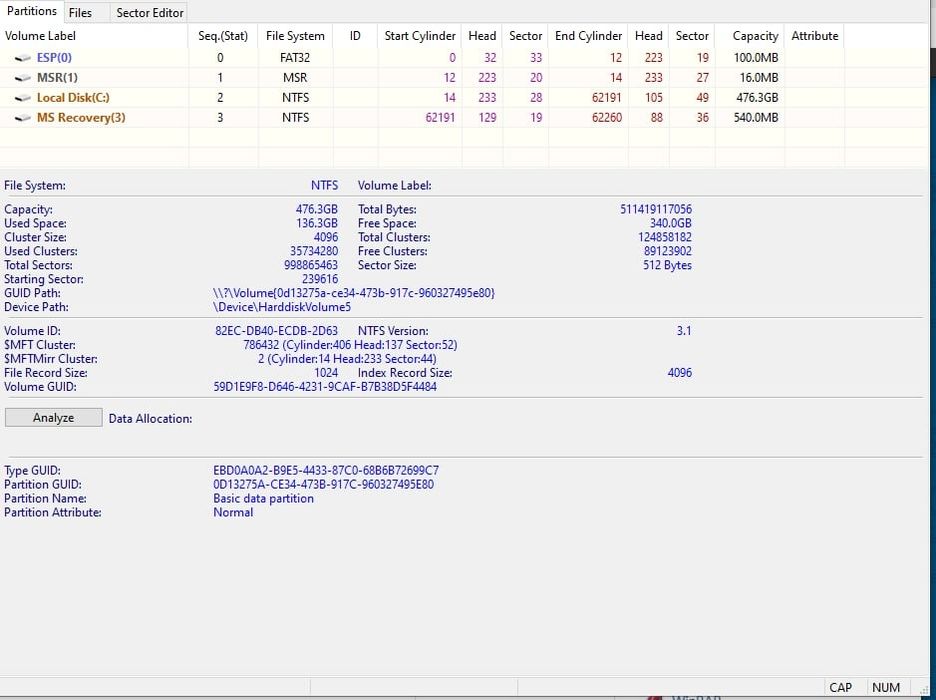Click the Total Sectors value 998865463
The image size is (936, 700).
pyautogui.click(x=311, y=265)
